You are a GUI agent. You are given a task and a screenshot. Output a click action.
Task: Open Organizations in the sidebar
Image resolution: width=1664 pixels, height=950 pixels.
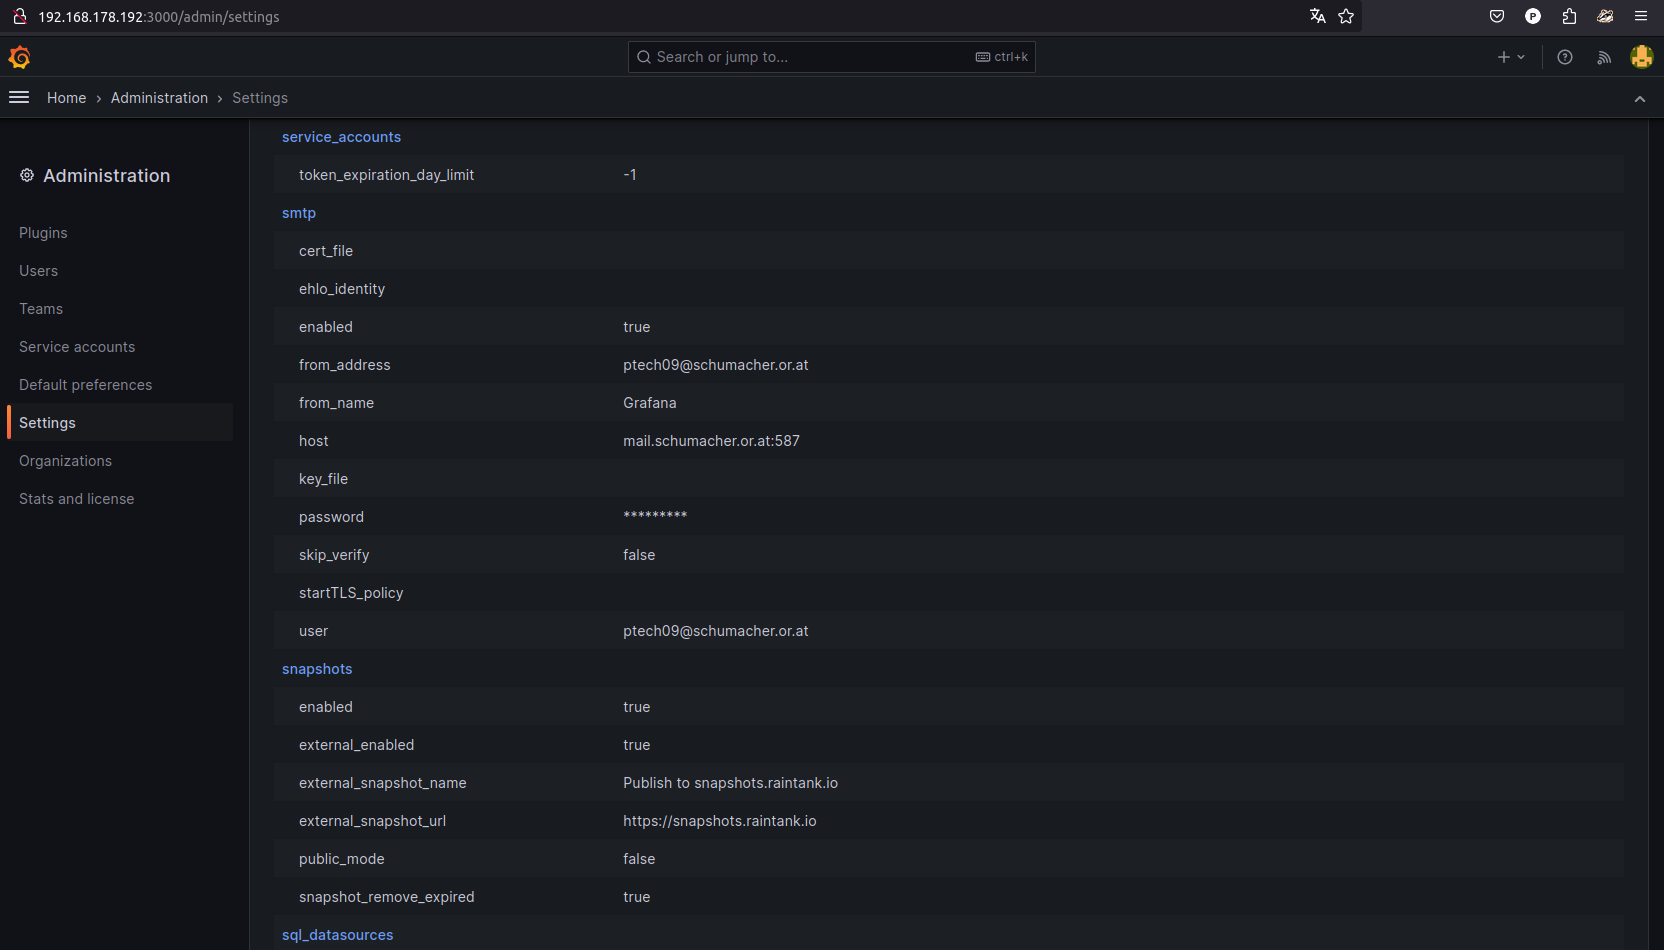coord(65,461)
